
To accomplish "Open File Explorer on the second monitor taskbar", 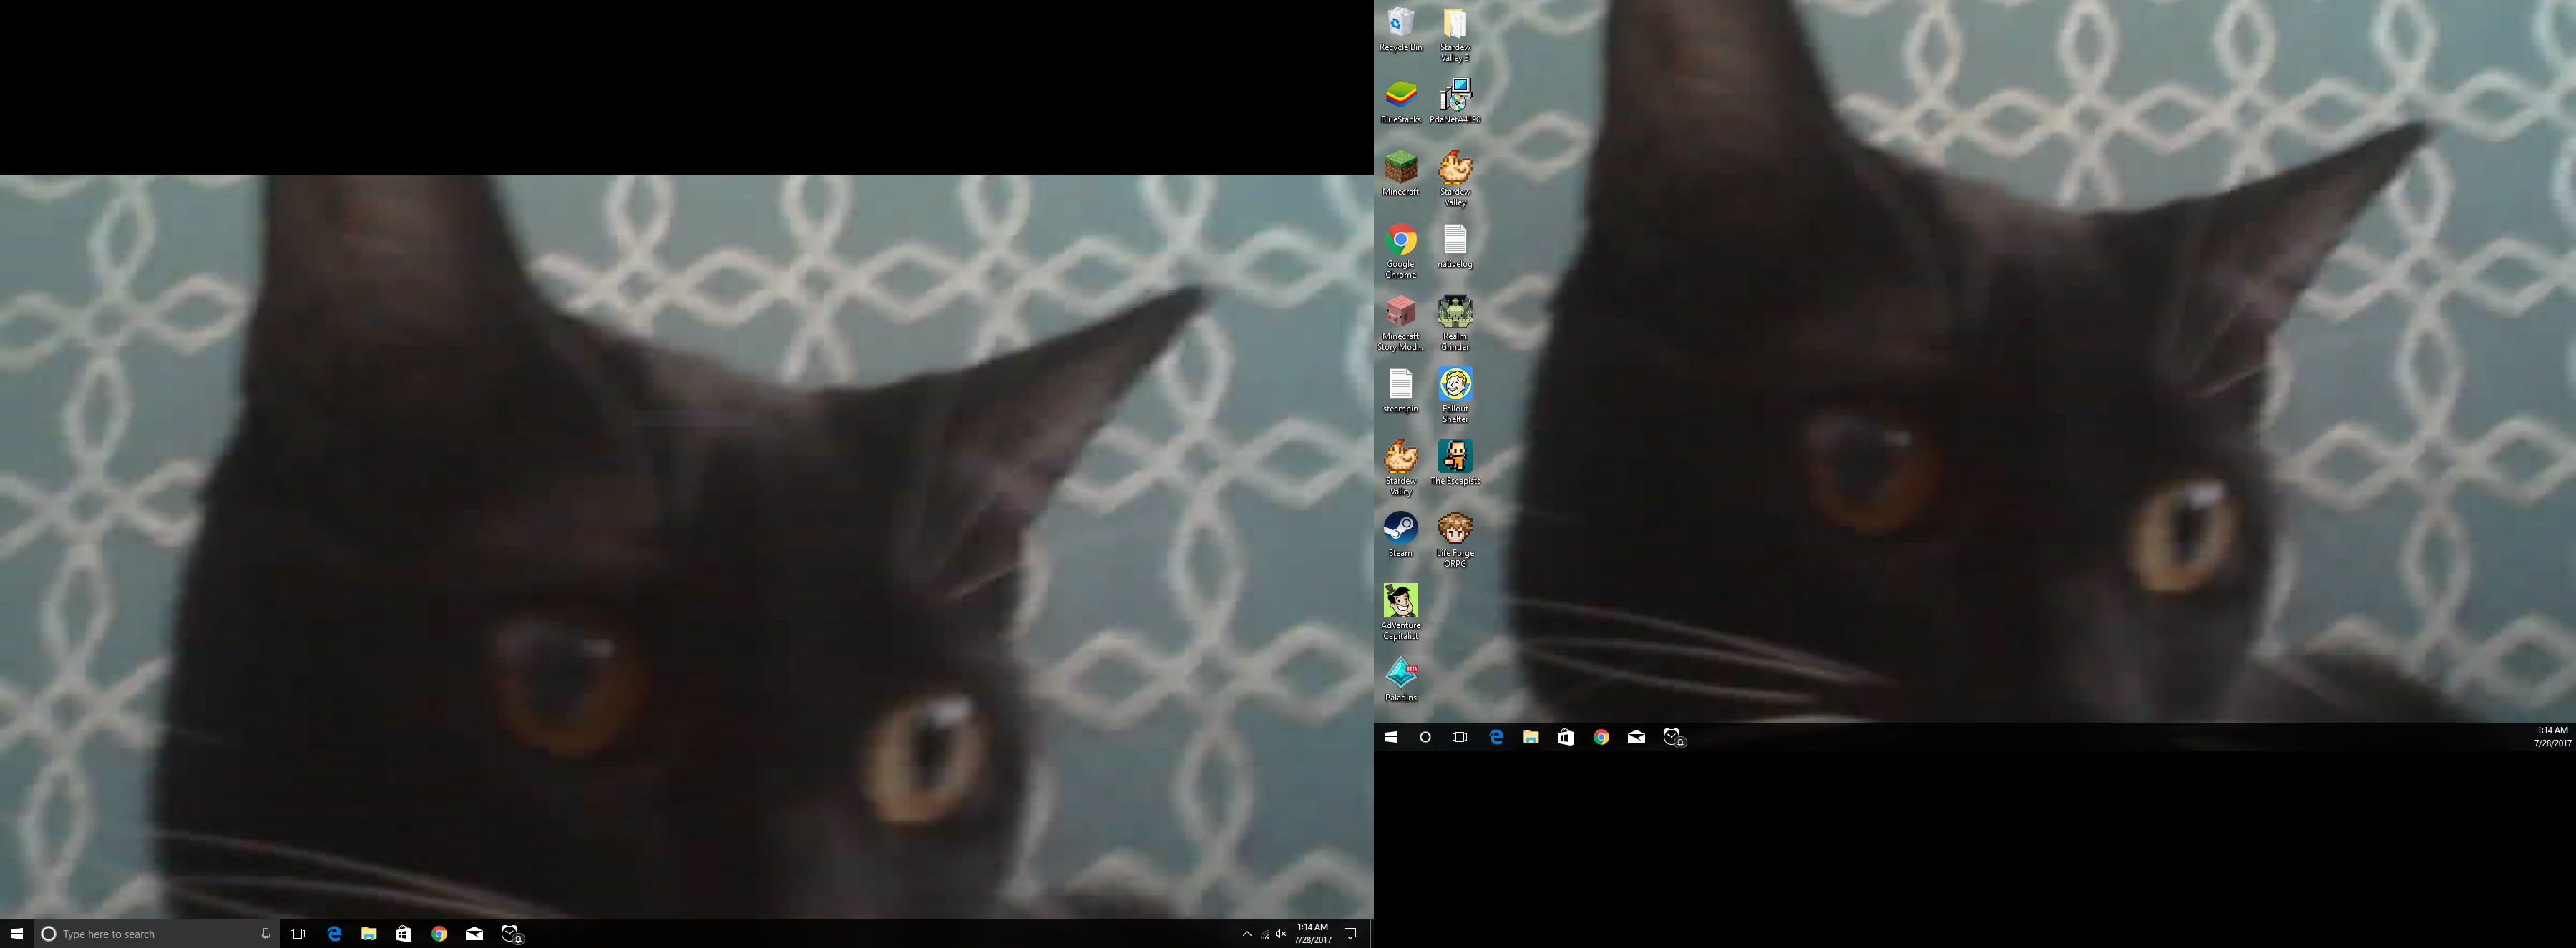I will [x=1531, y=737].
